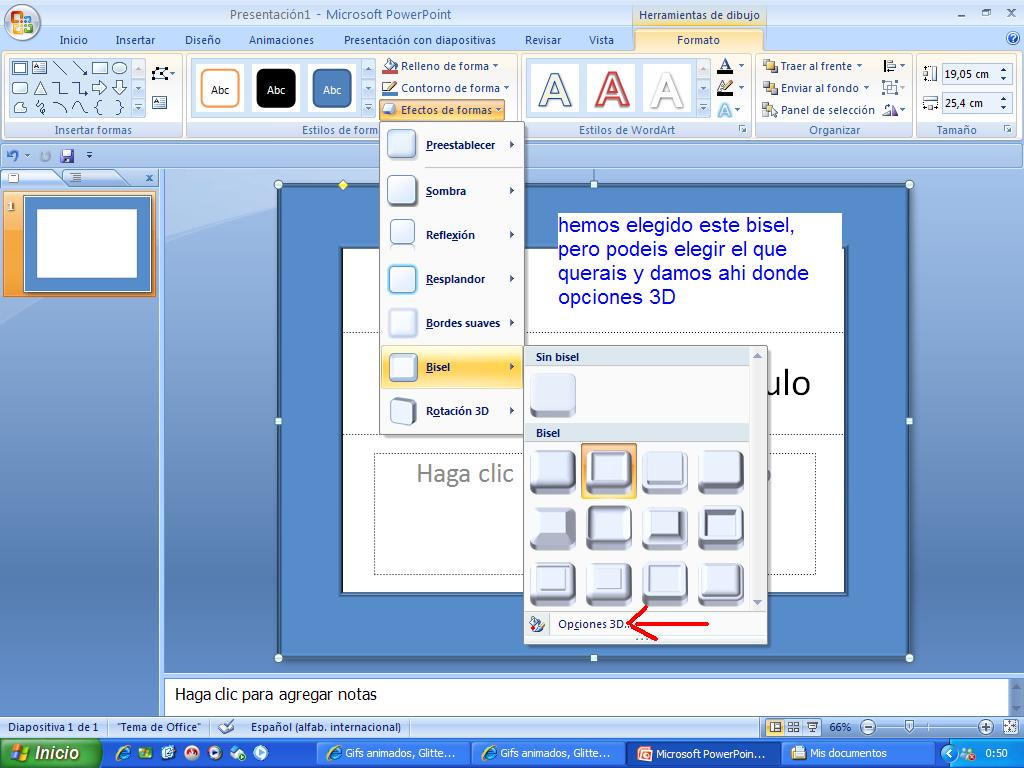The height and width of the screenshot is (768, 1024).
Task: Apply the white Abc shape style
Action: [x=220, y=89]
